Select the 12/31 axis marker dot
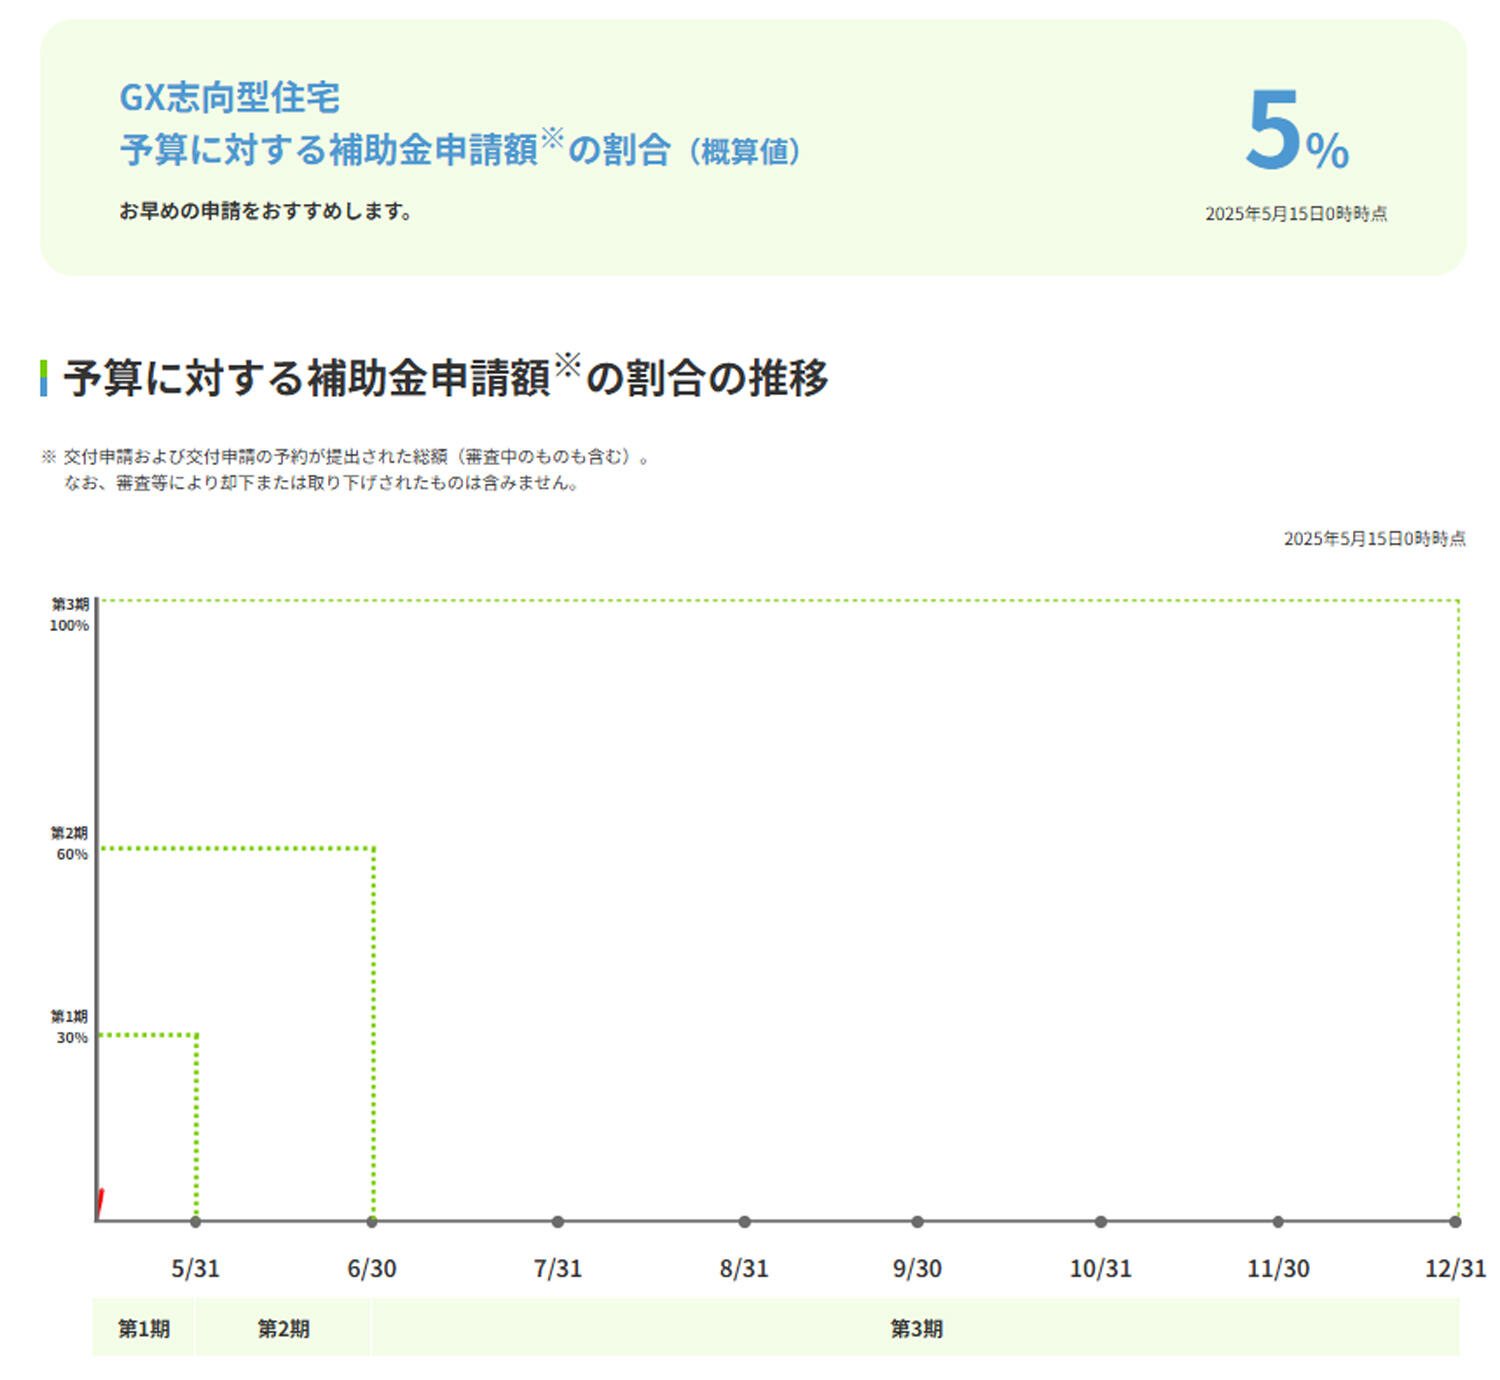This screenshot has width=1500, height=1380. pos(1455,1221)
